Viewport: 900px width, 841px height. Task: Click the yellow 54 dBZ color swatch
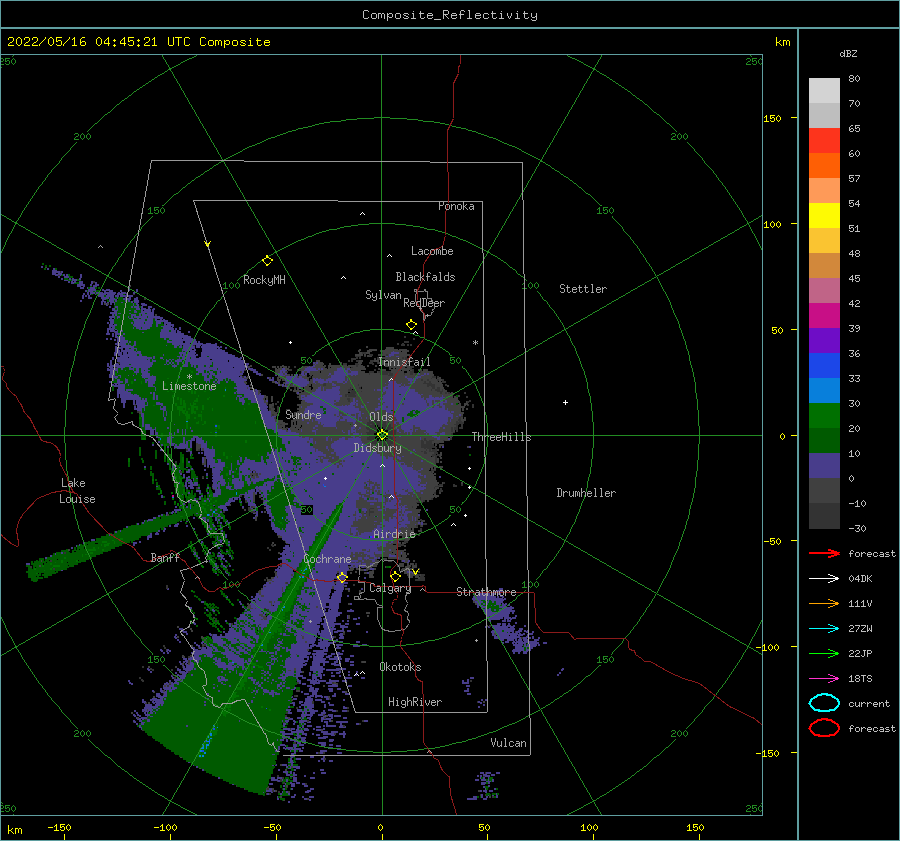824,215
